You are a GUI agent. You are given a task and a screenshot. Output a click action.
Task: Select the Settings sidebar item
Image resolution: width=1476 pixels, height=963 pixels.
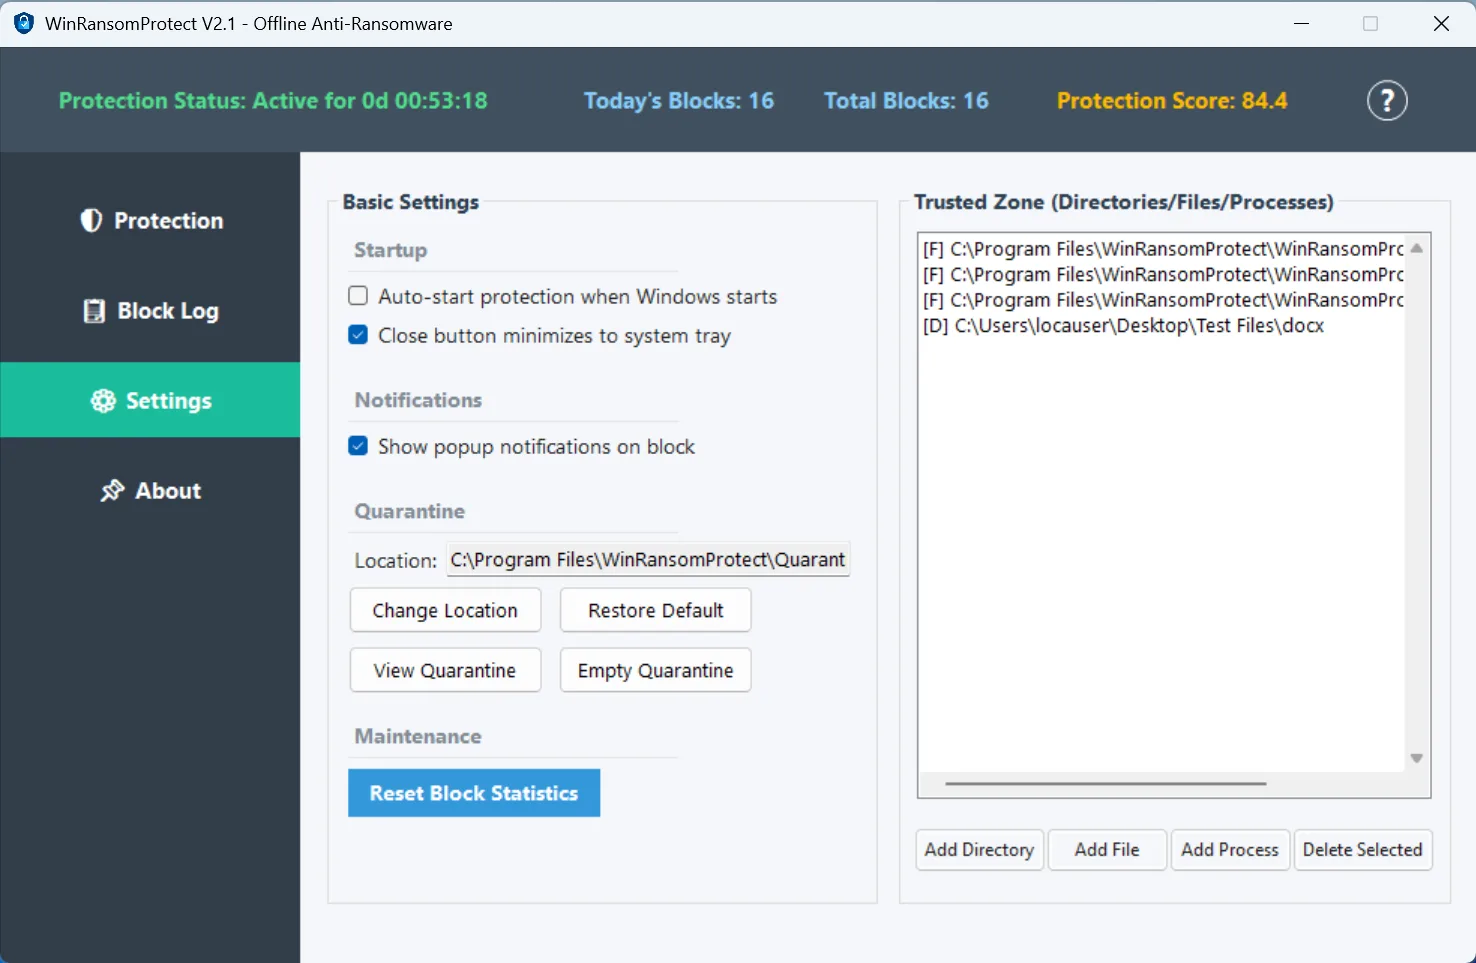(150, 400)
